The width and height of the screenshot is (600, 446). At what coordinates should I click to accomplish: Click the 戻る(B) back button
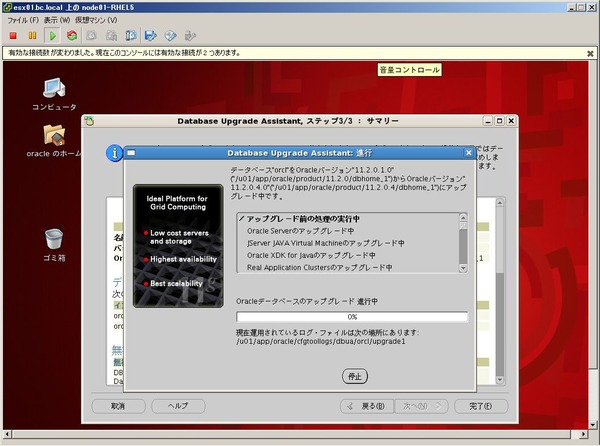tap(367, 406)
